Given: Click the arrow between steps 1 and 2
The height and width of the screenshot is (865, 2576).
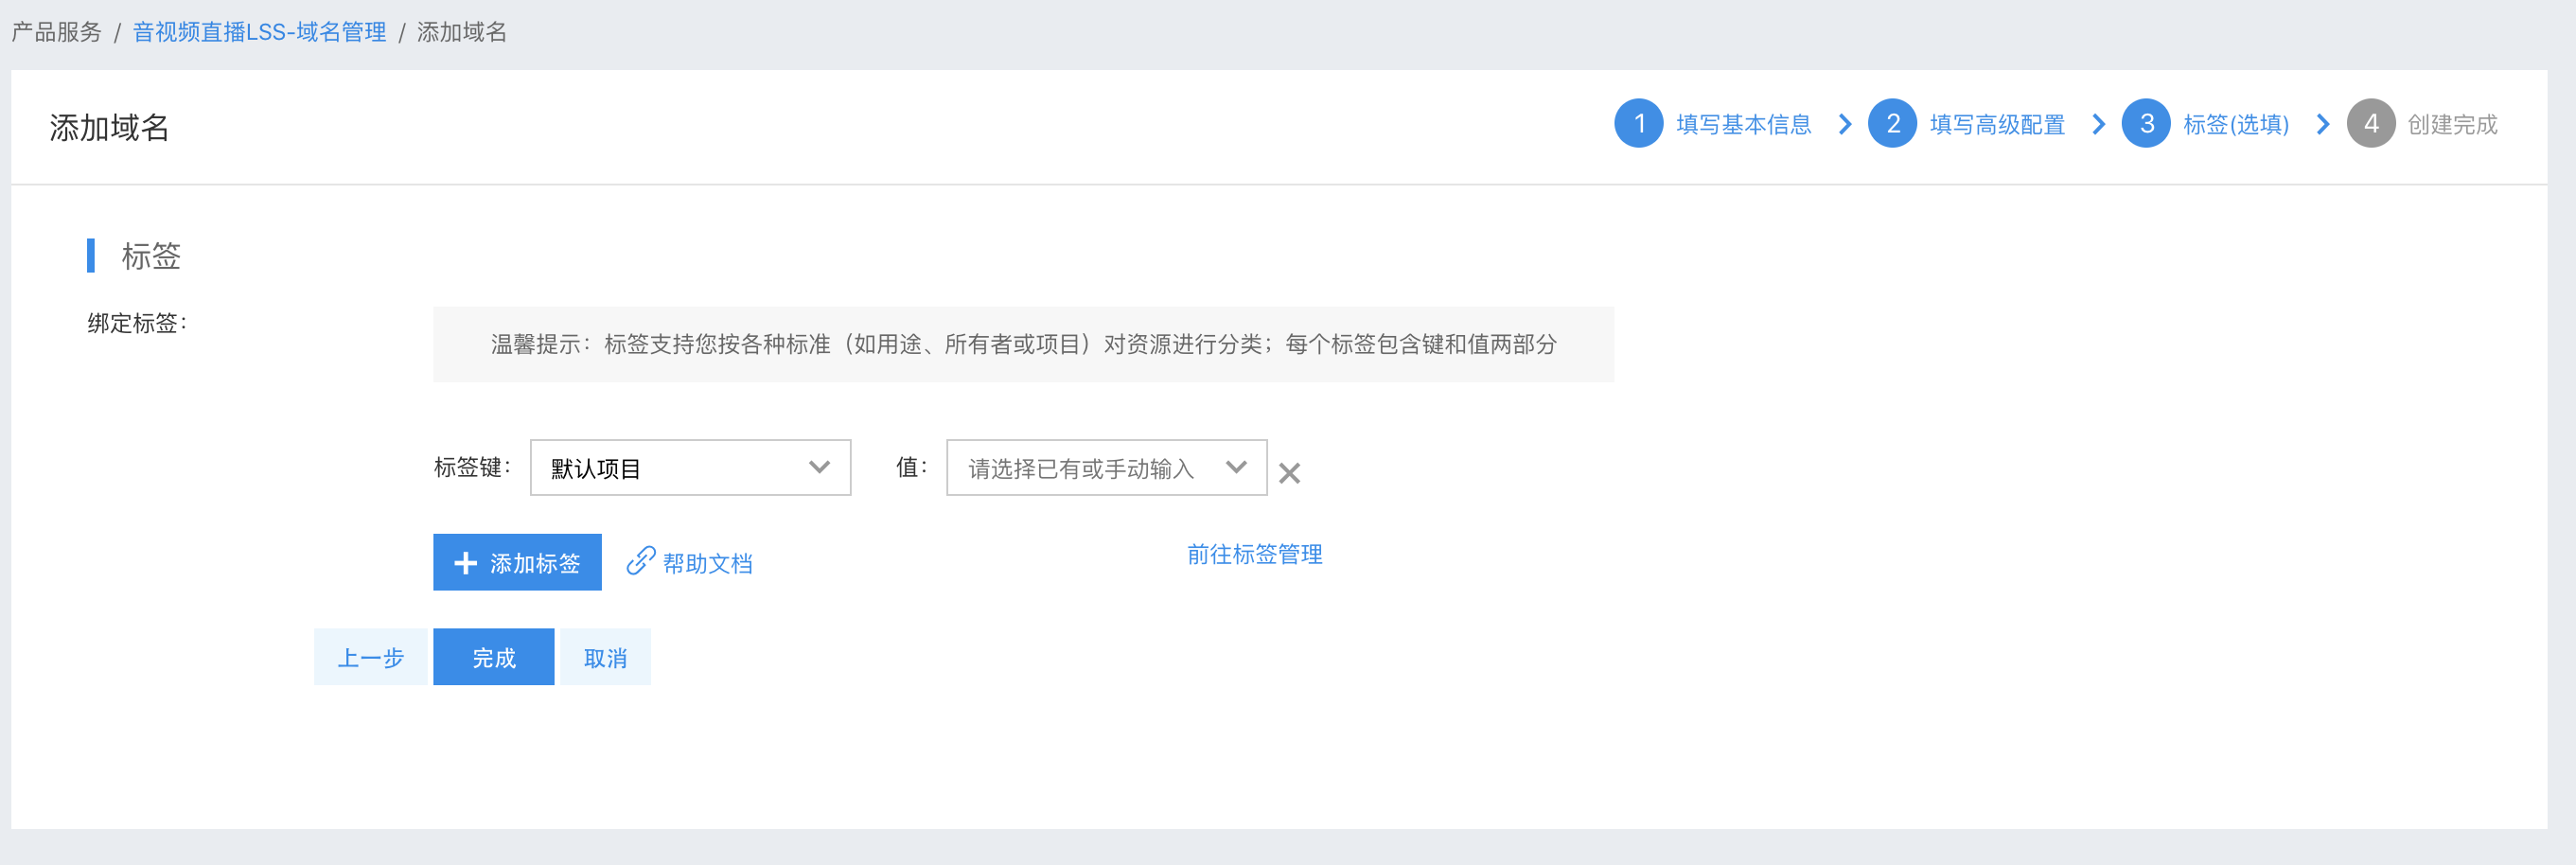Looking at the screenshot, I should click(x=1845, y=124).
